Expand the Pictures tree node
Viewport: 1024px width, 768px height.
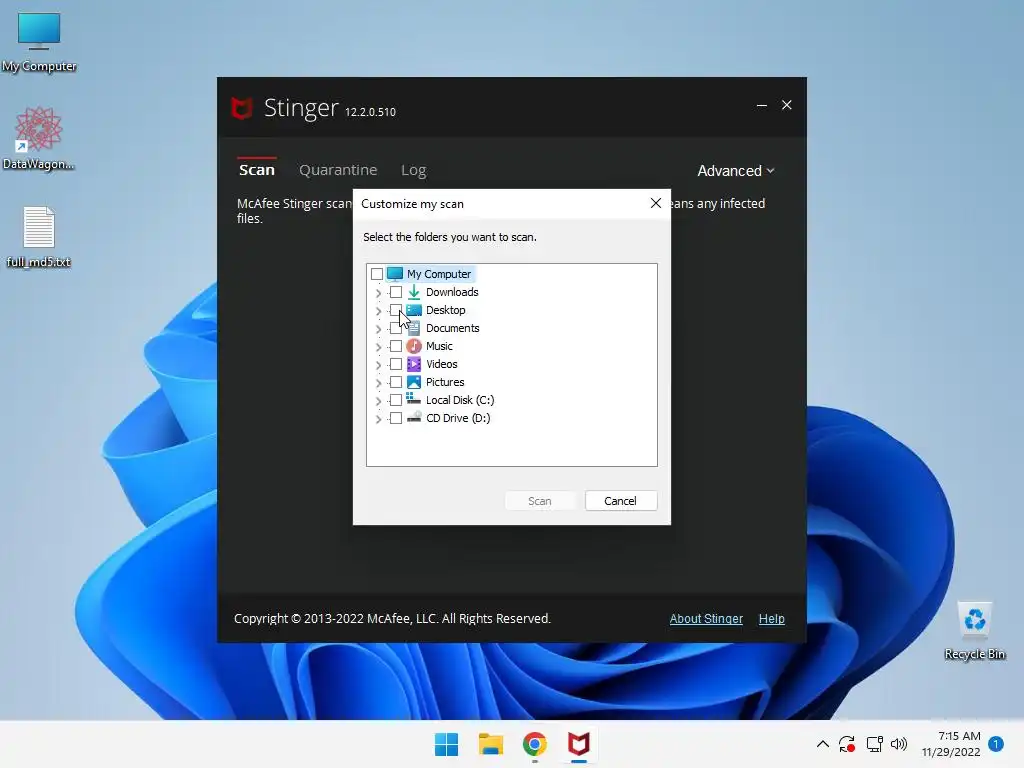[378, 383]
